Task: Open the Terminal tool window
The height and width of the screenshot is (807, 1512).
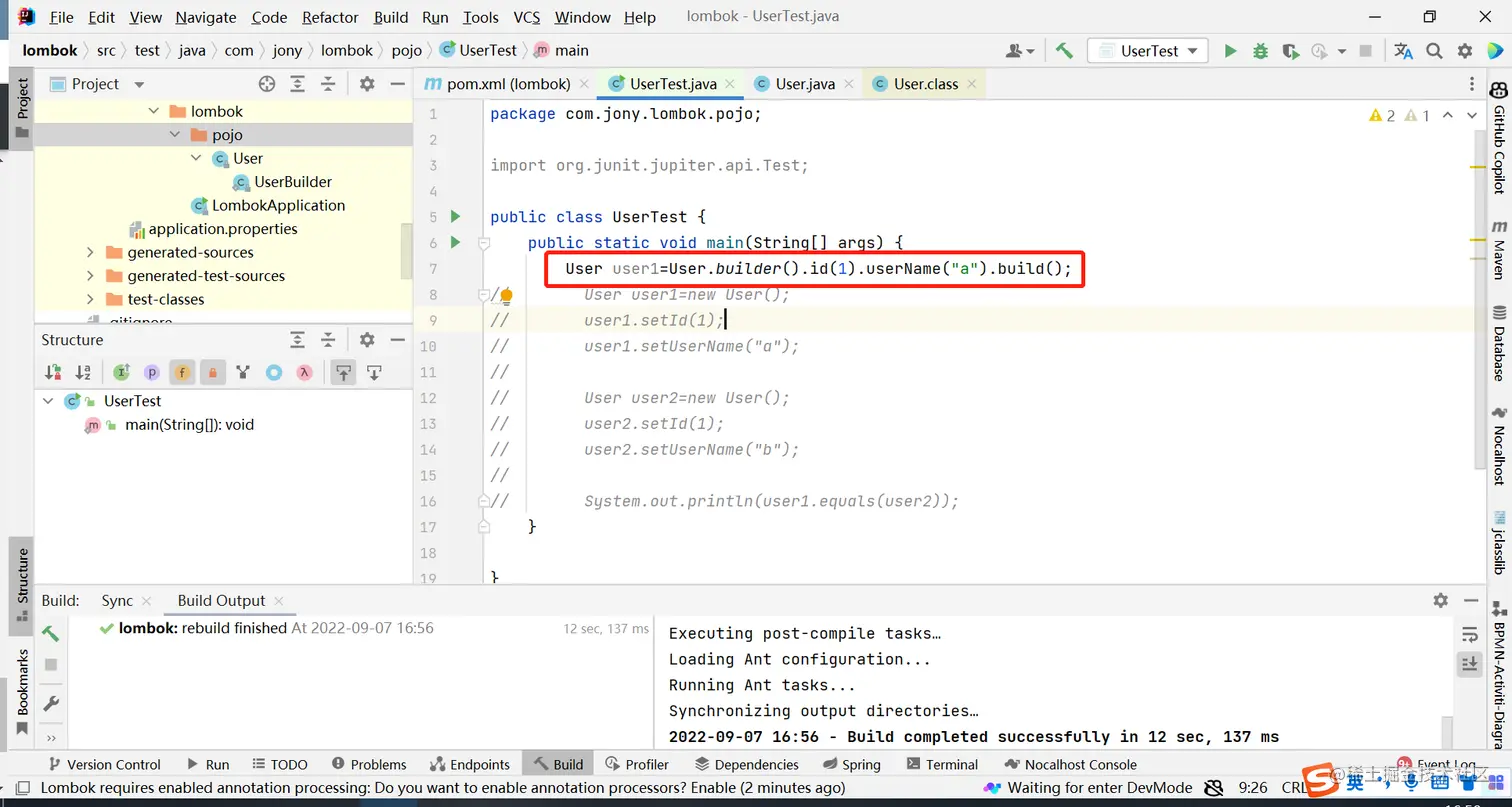Action: 942,764
